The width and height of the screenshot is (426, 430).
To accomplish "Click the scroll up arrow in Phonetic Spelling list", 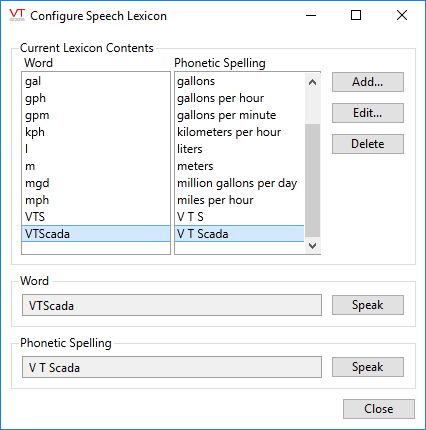I will [x=312, y=82].
